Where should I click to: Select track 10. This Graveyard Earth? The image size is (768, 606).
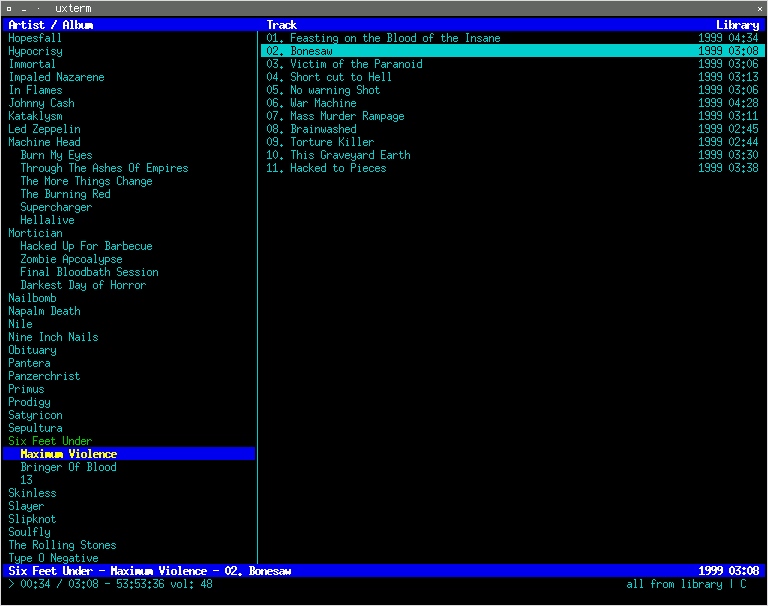pos(512,155)
